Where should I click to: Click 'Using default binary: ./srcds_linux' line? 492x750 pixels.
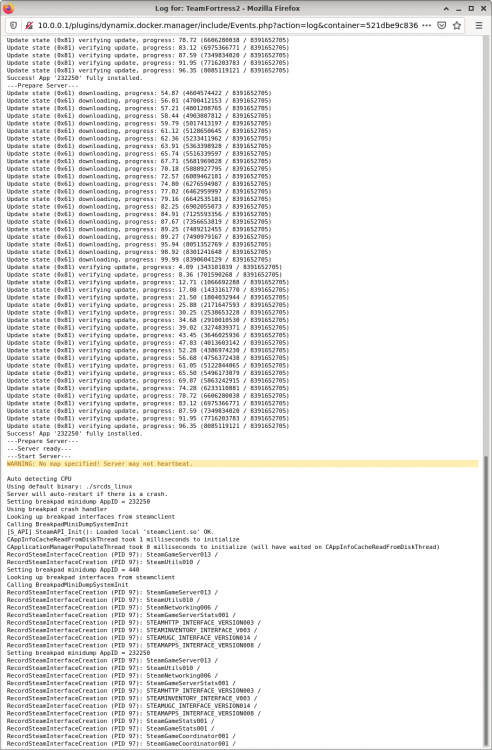(x=69, y=486)
